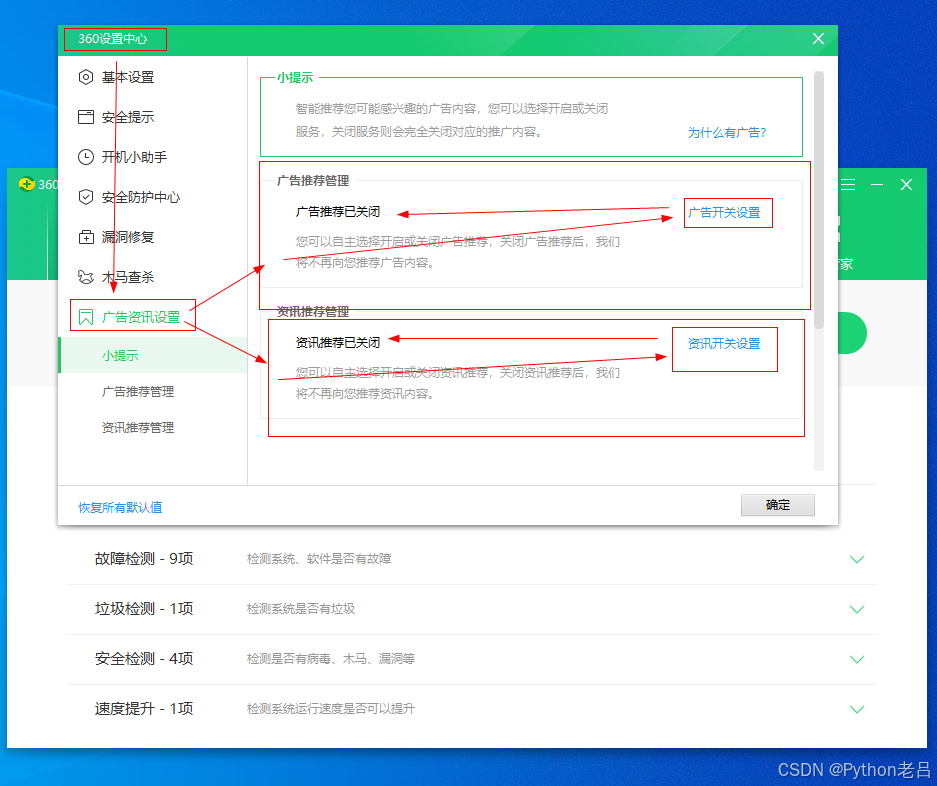Open 广告开关设置 link

(724, 213)
